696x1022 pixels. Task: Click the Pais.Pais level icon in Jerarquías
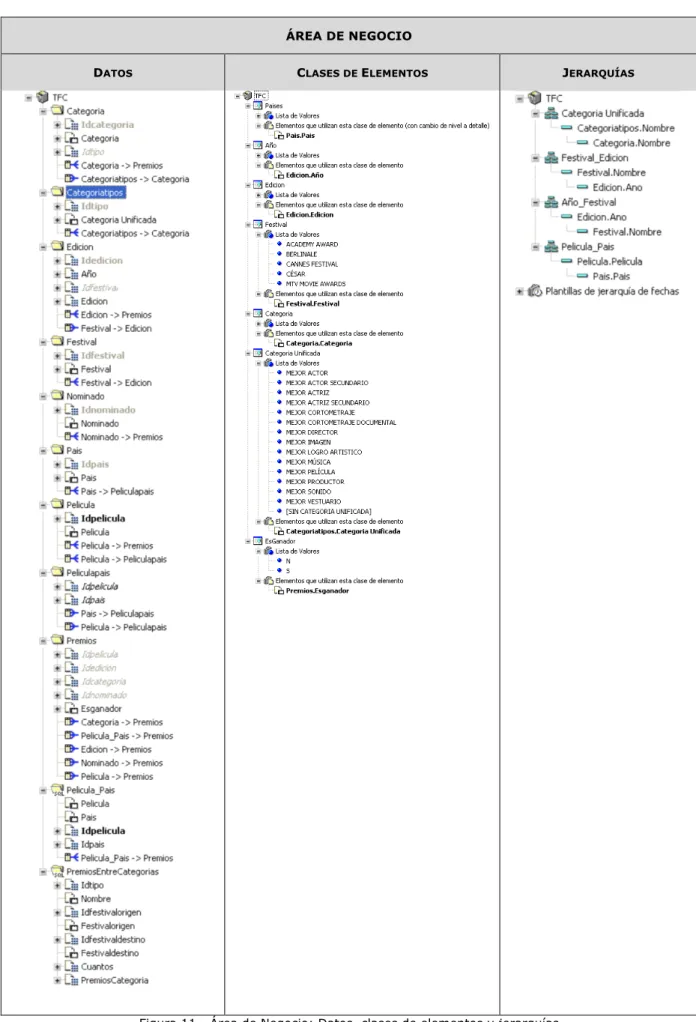pos(583,276)
